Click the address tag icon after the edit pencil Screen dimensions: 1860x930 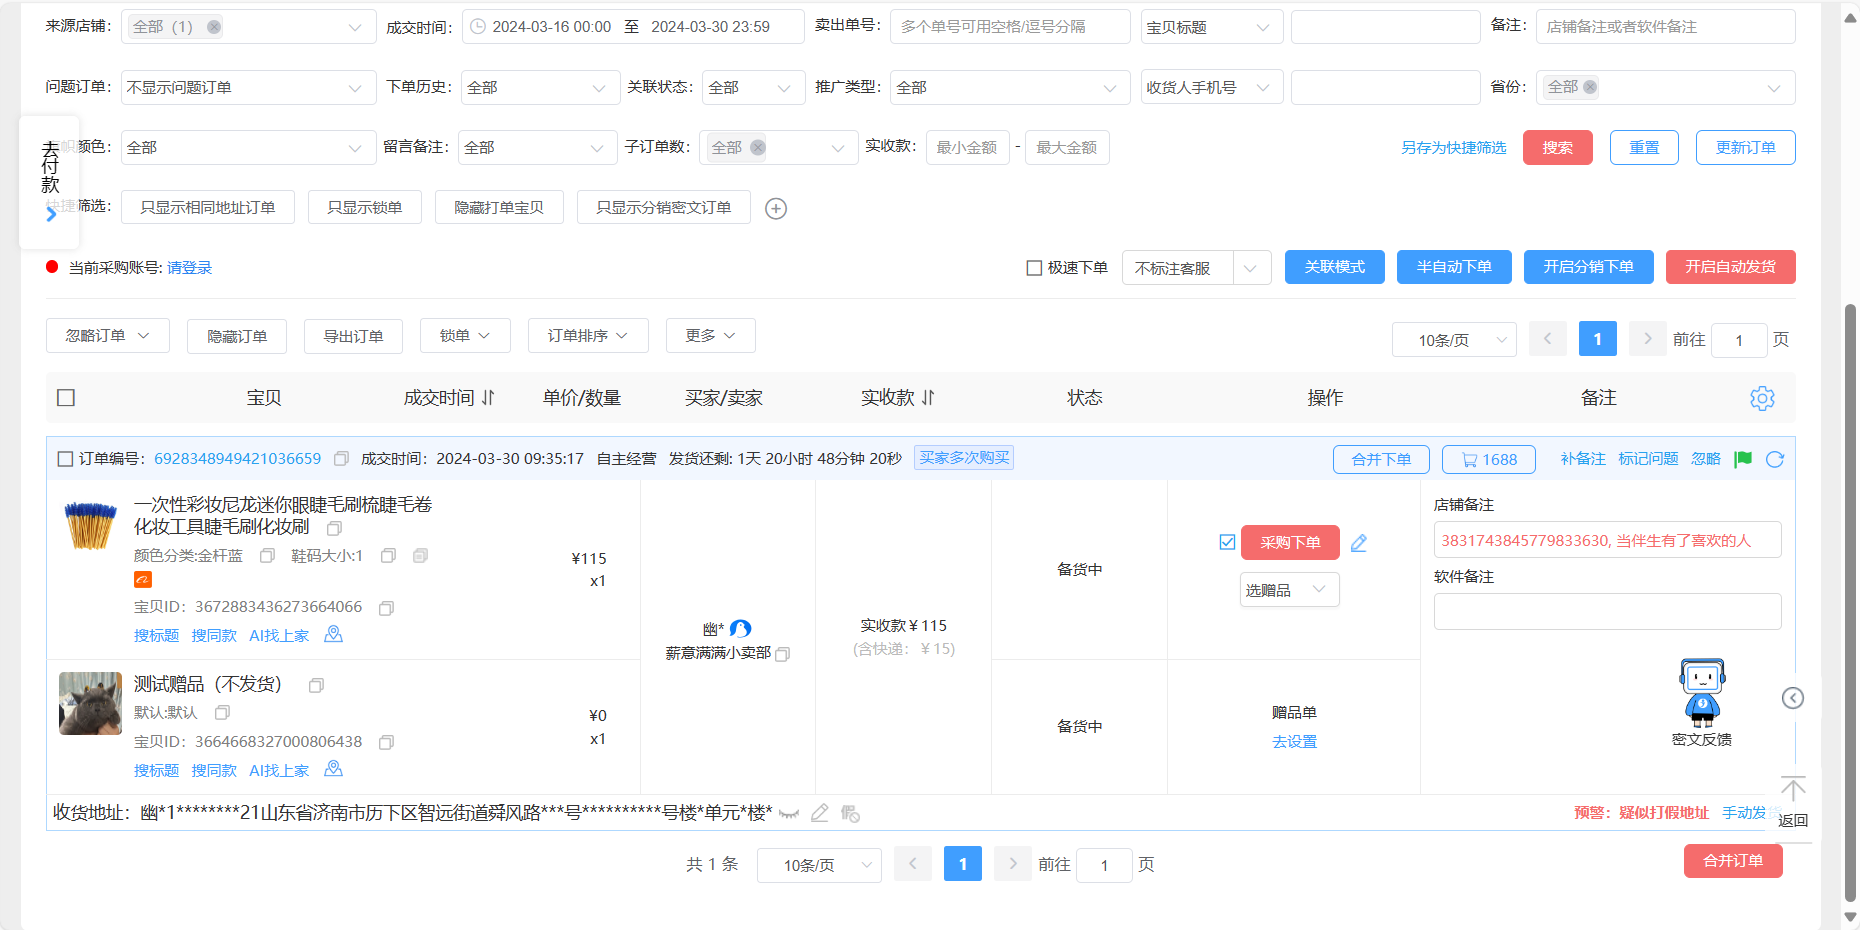851,814
